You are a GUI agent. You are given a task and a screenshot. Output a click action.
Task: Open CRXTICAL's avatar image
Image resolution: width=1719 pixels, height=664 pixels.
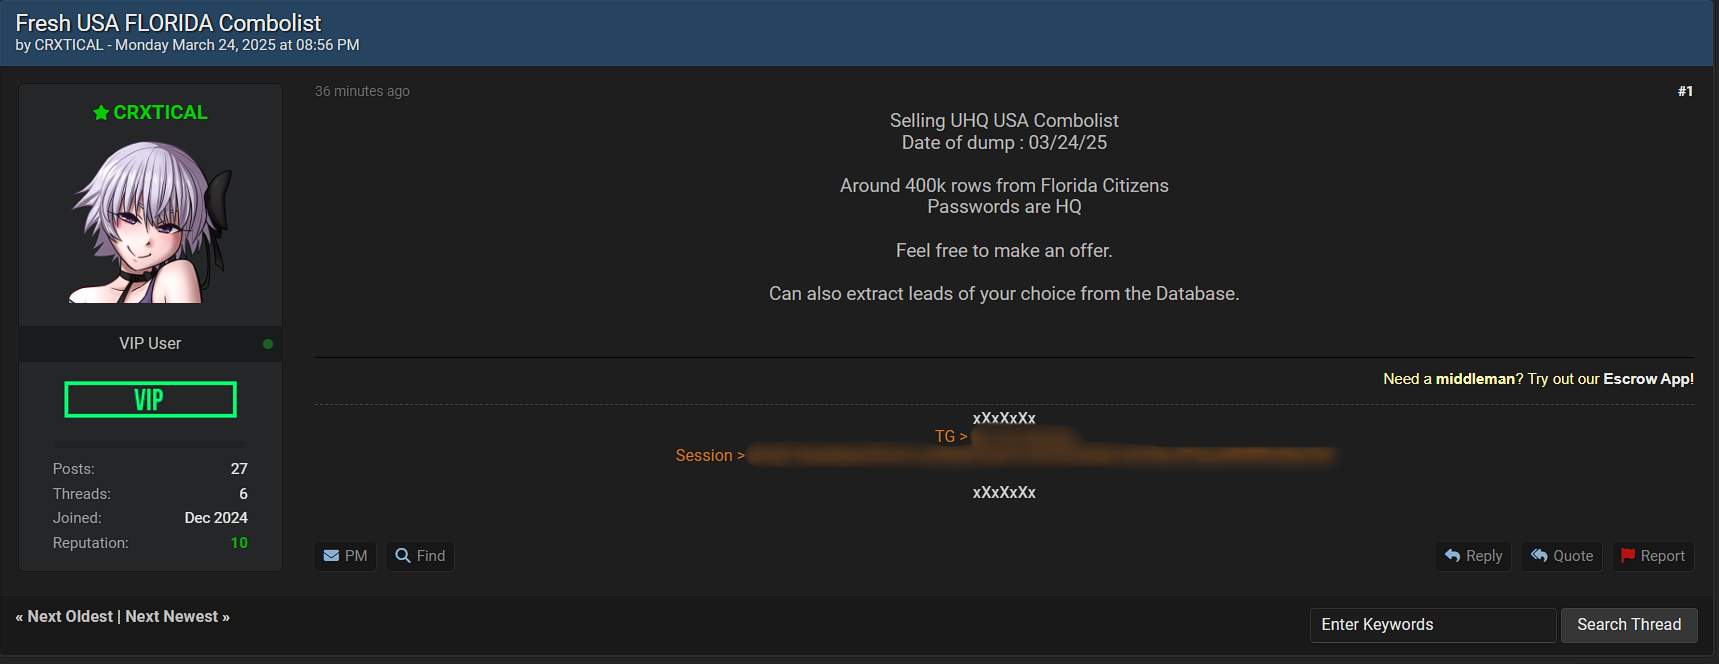click(x=150, y=221)
